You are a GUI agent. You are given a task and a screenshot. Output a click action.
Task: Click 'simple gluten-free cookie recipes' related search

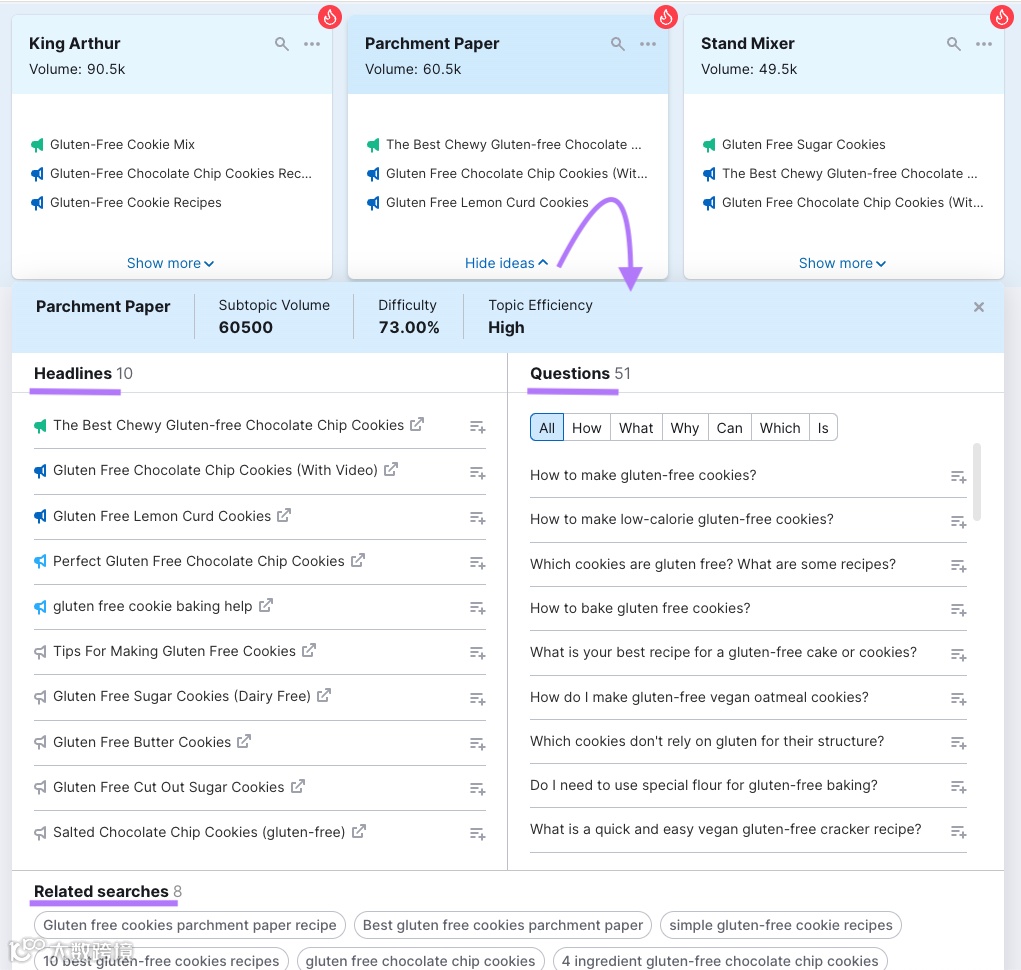(x=781, y=925)
